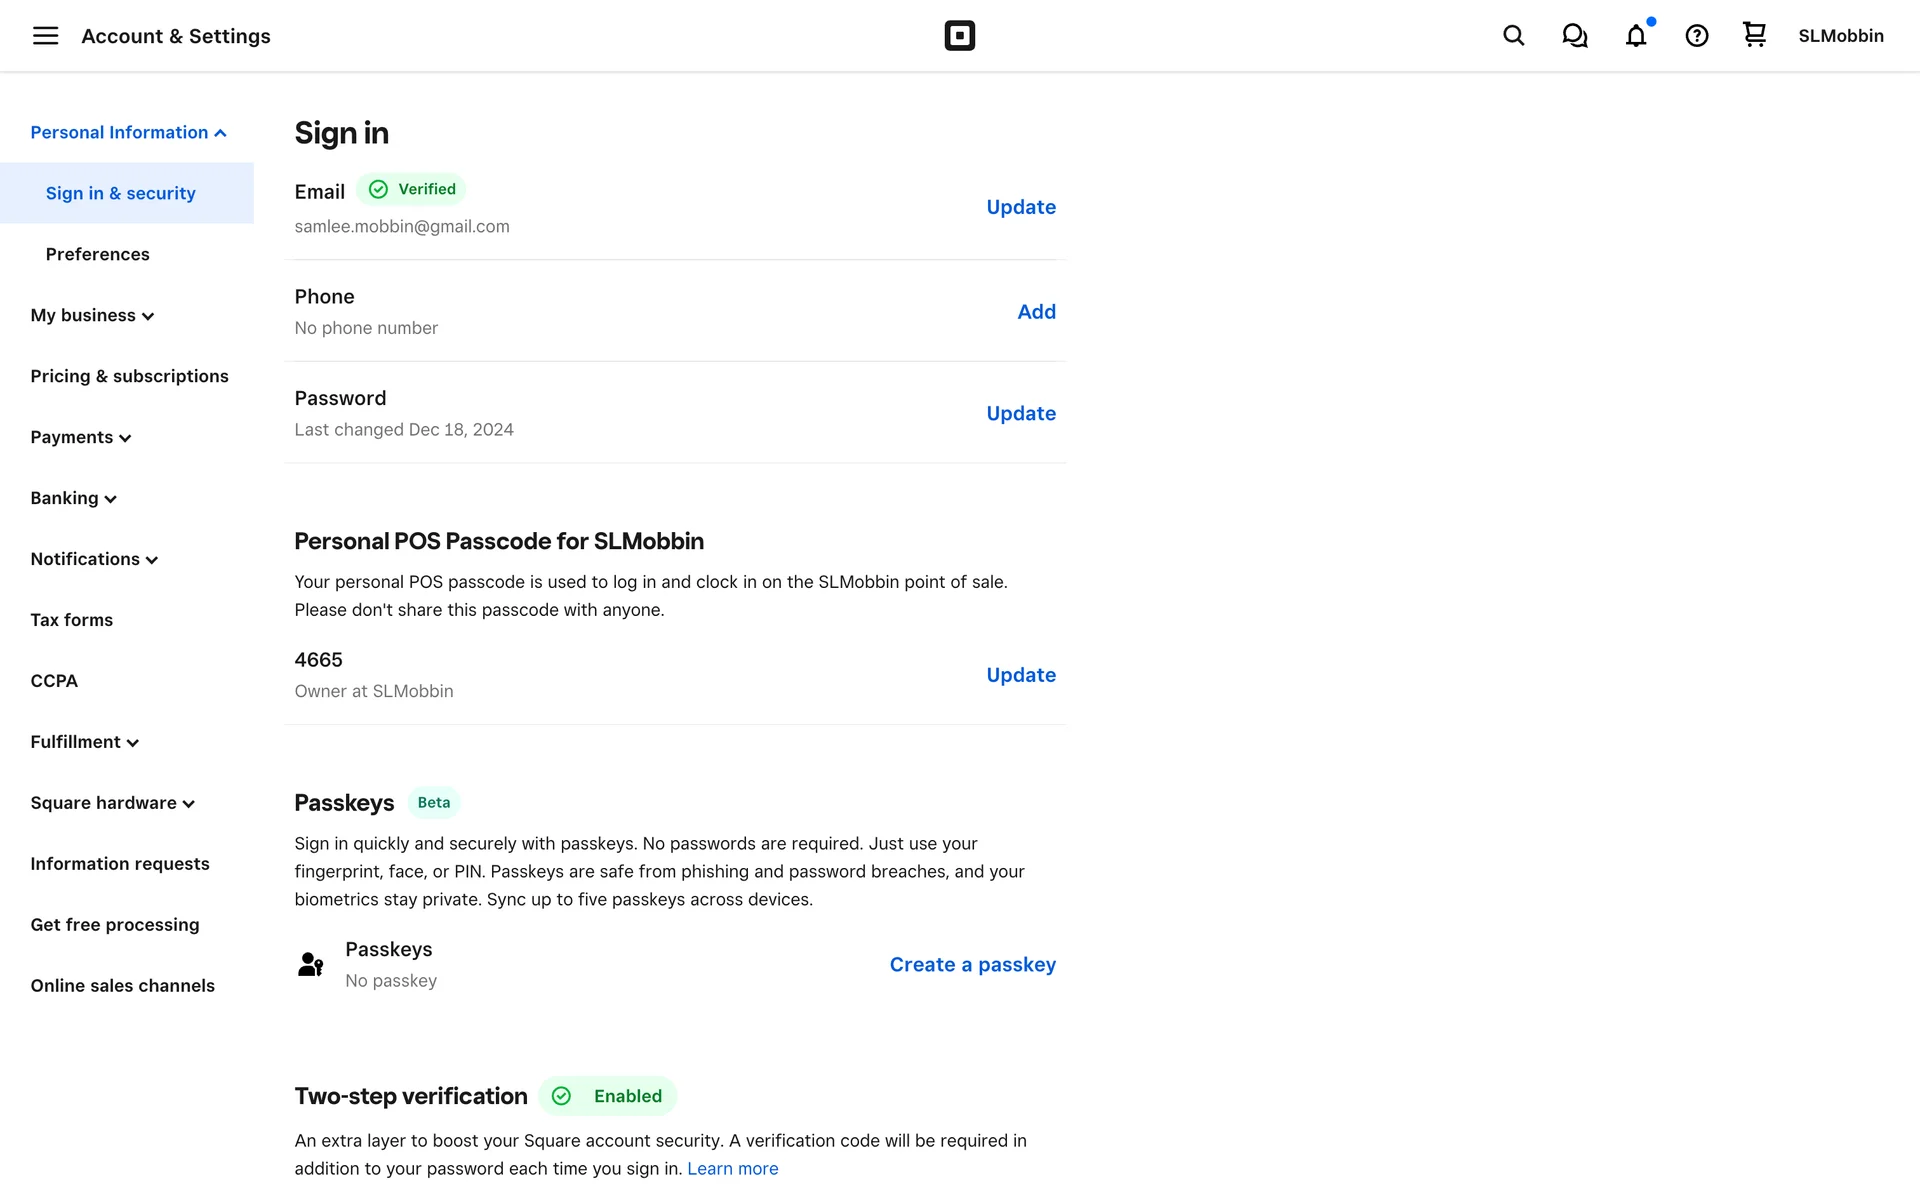
Task: Go to Pricing & subscriptions
Action: pos(129,377)
